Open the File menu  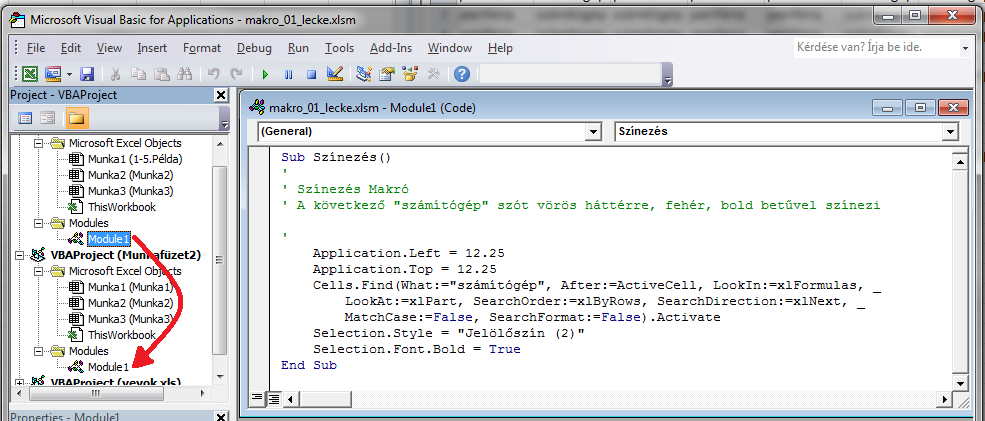pos(36,48)
